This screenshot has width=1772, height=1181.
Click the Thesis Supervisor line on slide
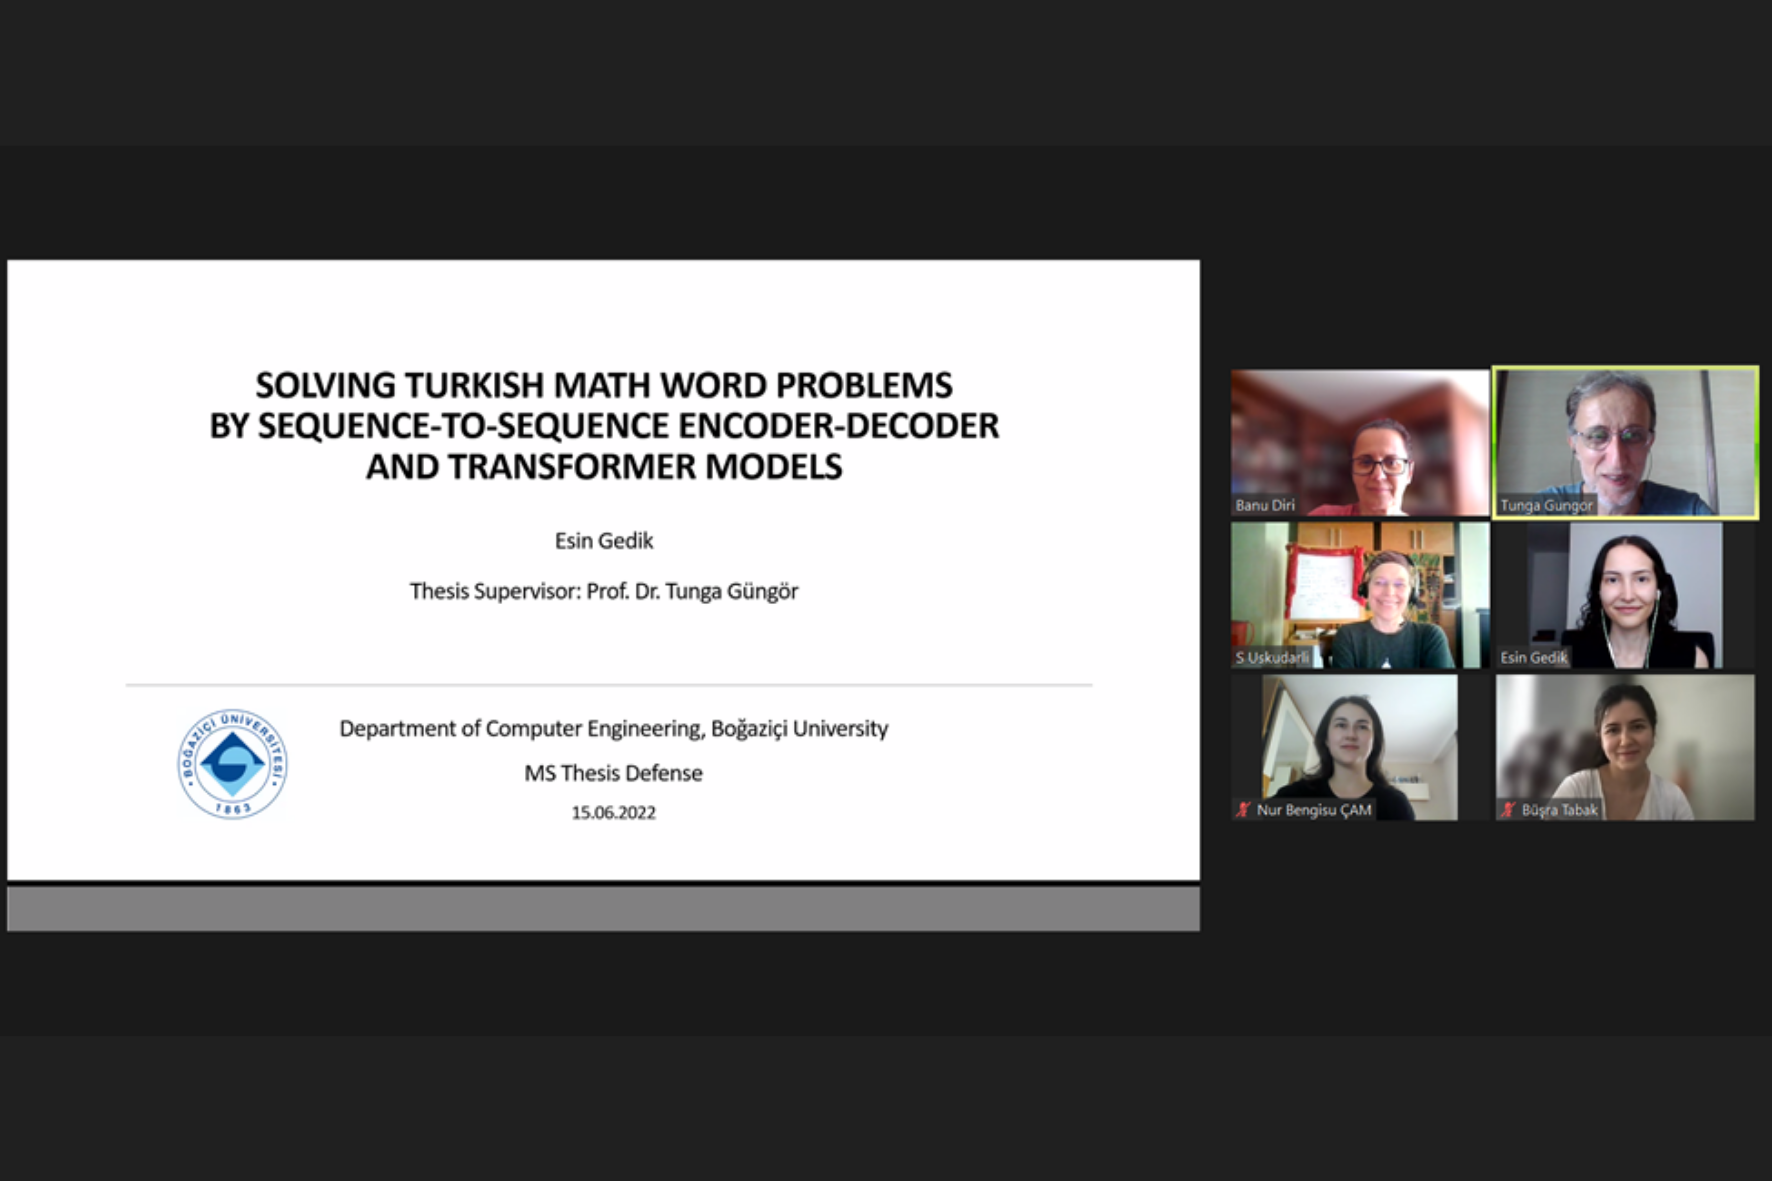click(603, 591)
